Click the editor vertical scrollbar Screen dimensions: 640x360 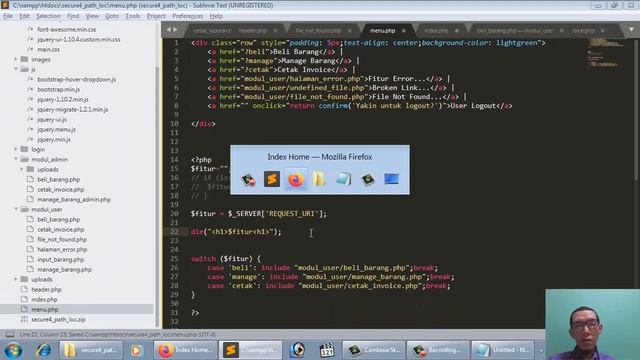pyautogui.click(x=636, y=110)
